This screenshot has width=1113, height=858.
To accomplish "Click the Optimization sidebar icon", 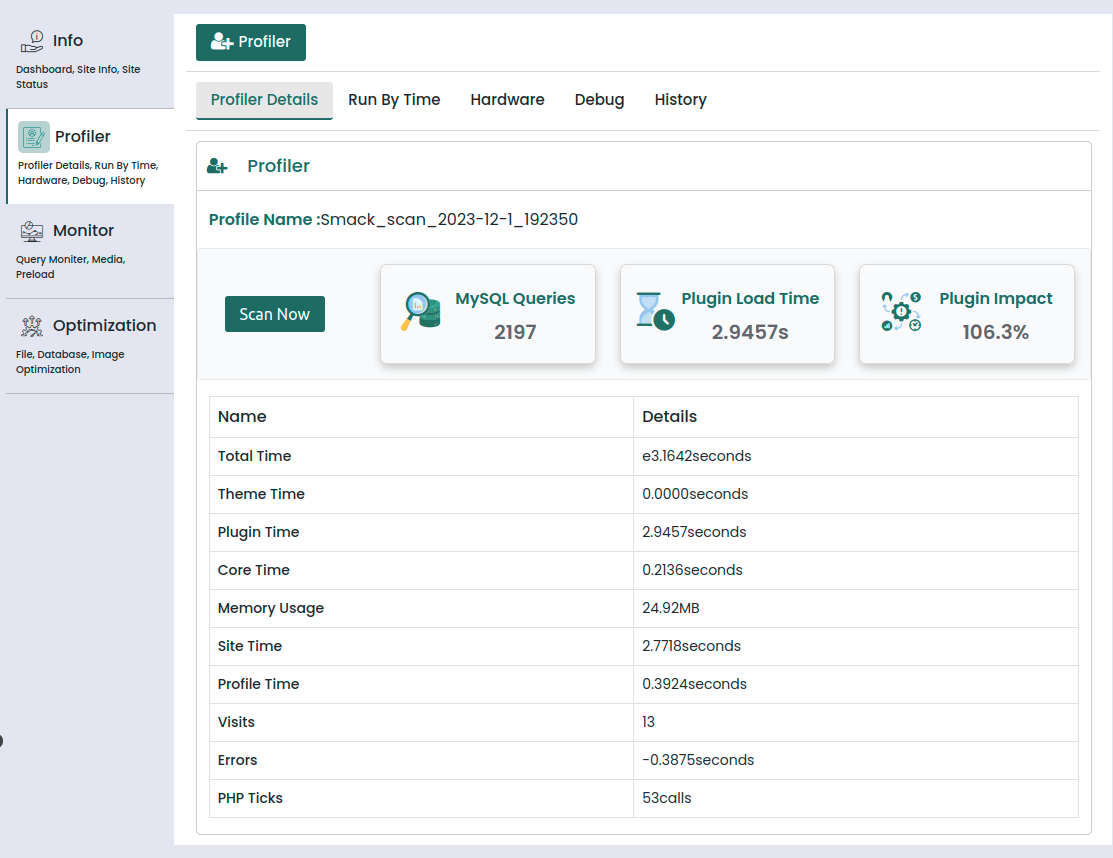I will tap(32, 326).
